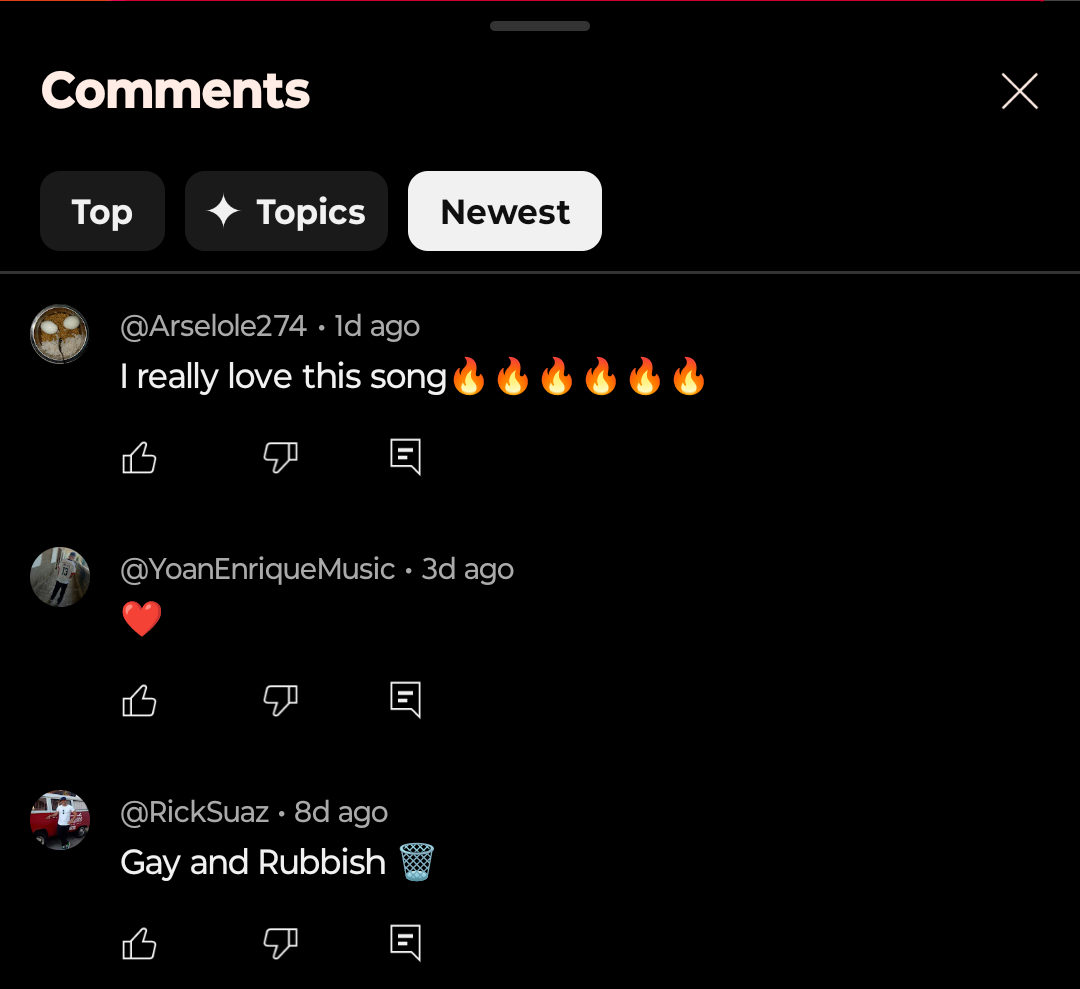
Task: Reply to @Arselole274's comment
Action: point(405,457)
